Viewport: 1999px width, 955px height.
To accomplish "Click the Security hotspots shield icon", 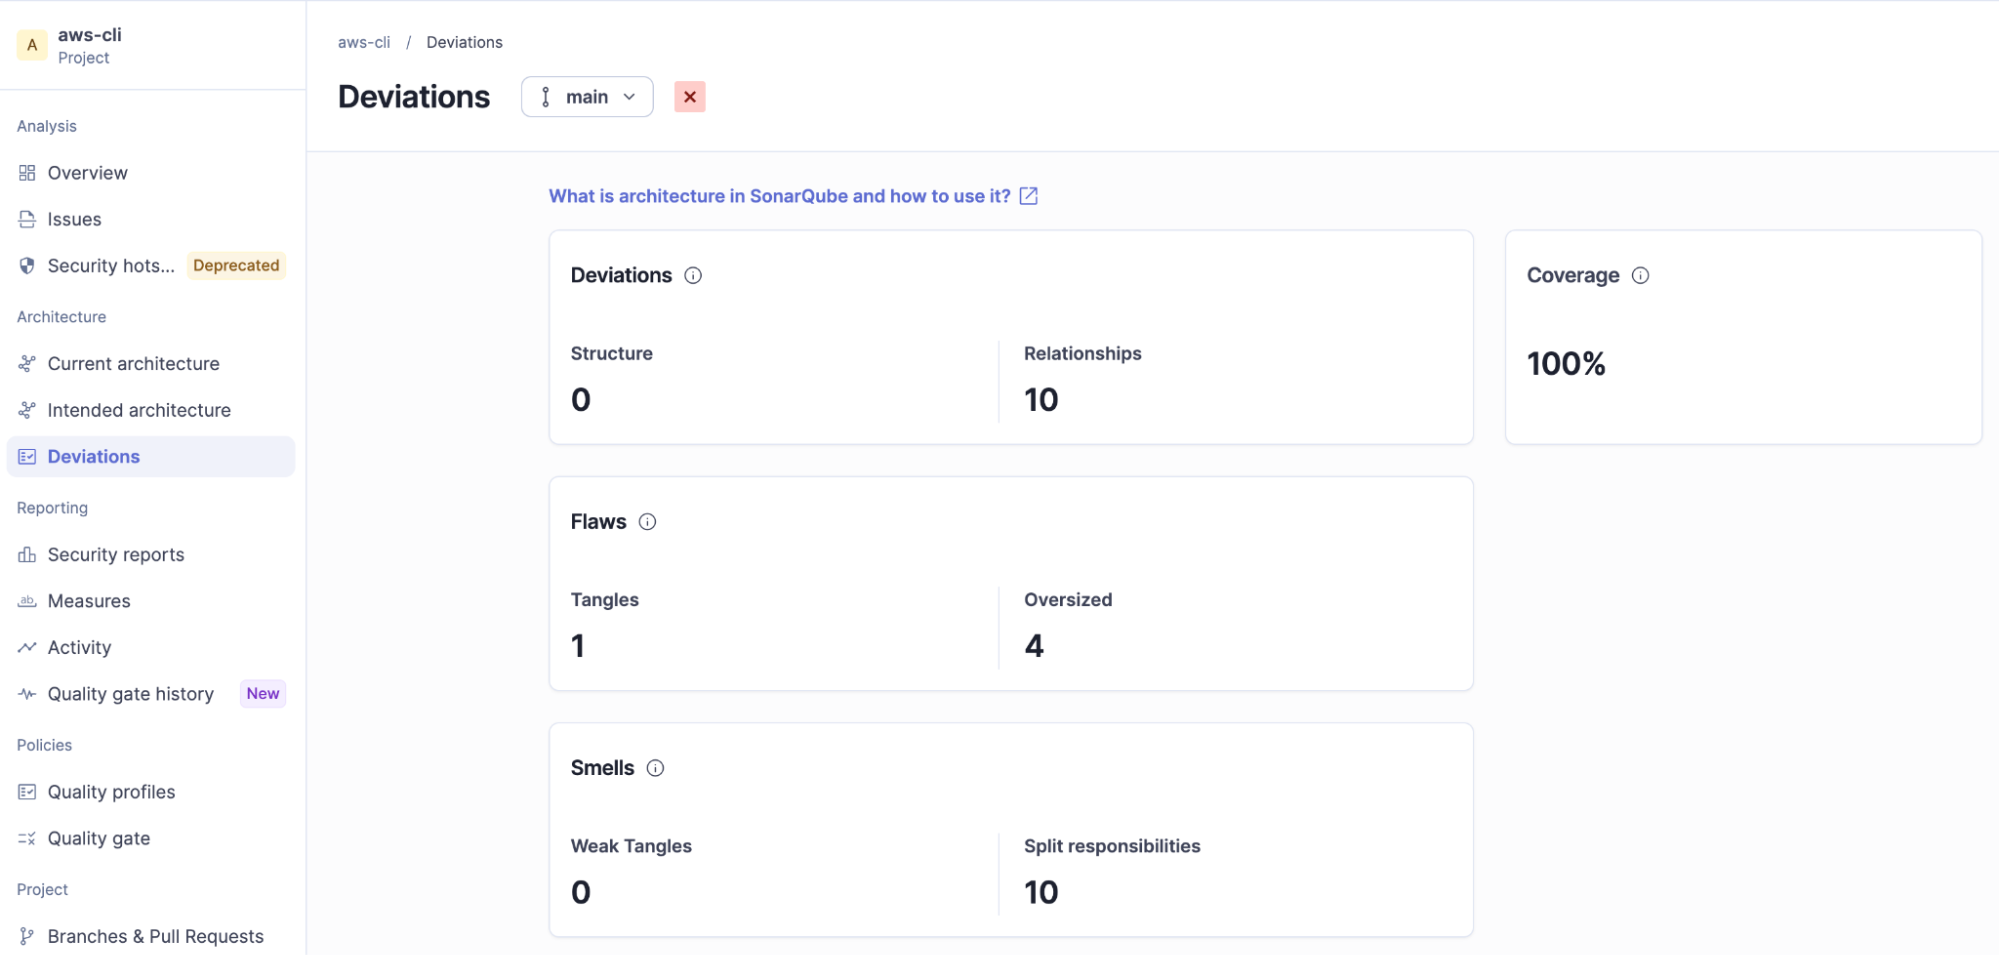I will (x=27, y=266).
